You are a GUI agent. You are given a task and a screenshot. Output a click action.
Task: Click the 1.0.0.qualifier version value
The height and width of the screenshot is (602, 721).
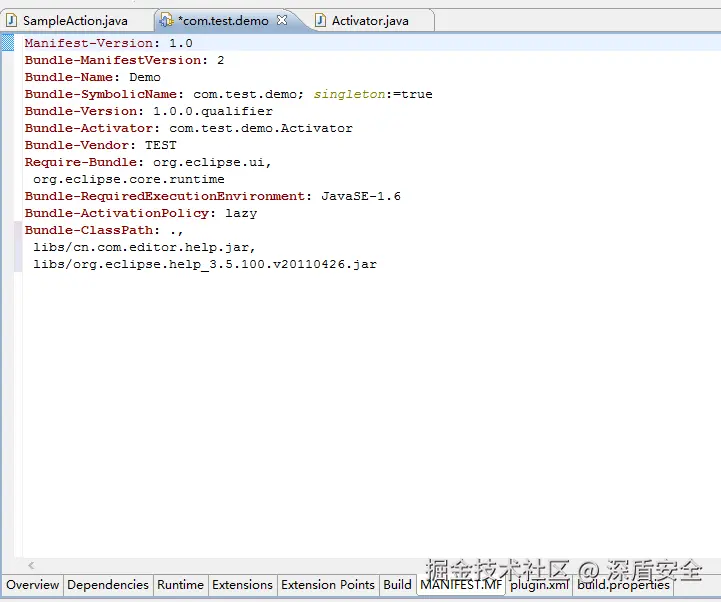point(213,111)
